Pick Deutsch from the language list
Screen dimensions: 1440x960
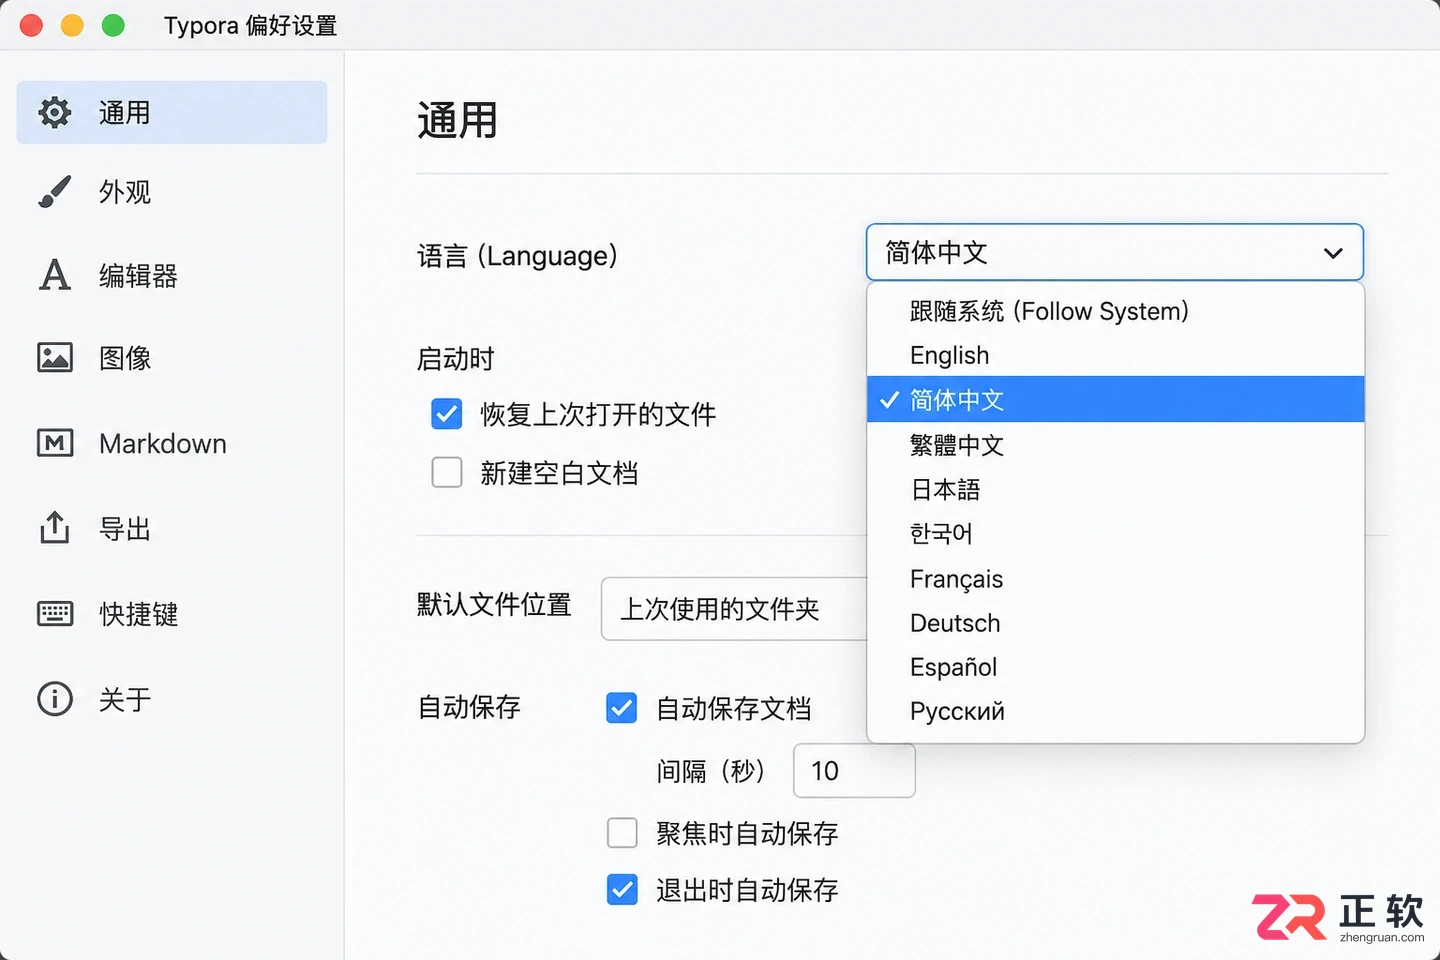pyautogui.click(x=1116, y=623)
